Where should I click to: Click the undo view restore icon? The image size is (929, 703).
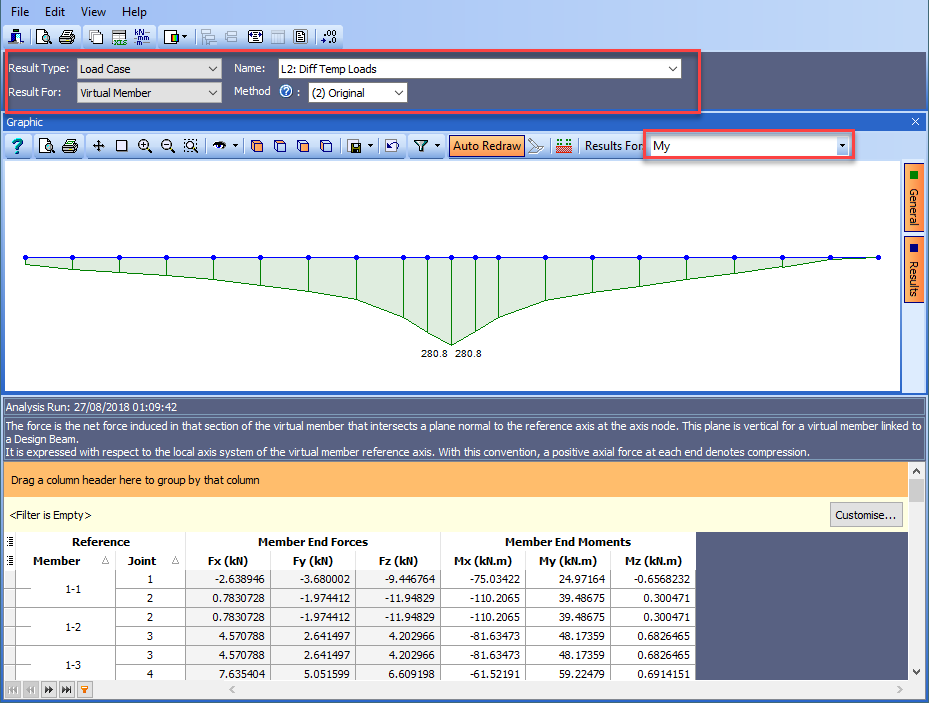click(392, 146)
